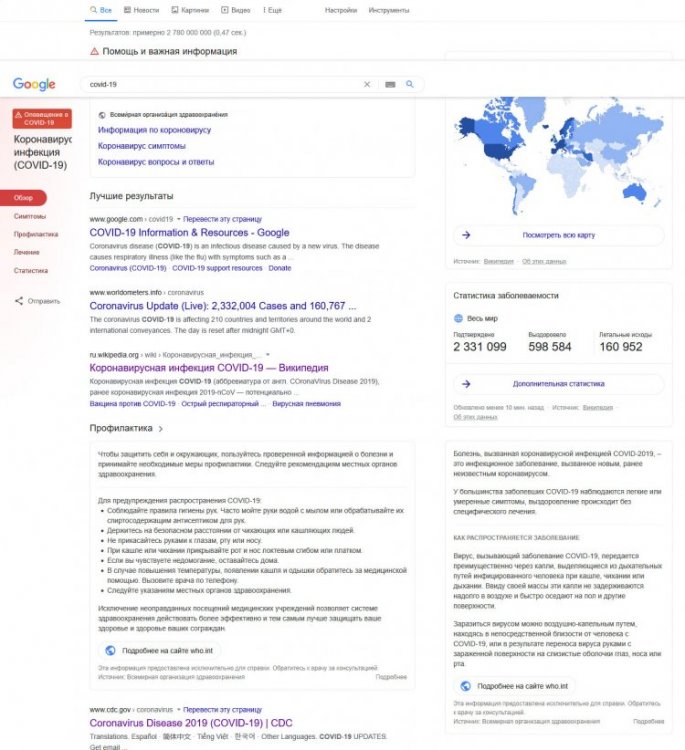Open Инструменты search tools
The width and height of the screenshot is (685, 750).
click(389, 10)
